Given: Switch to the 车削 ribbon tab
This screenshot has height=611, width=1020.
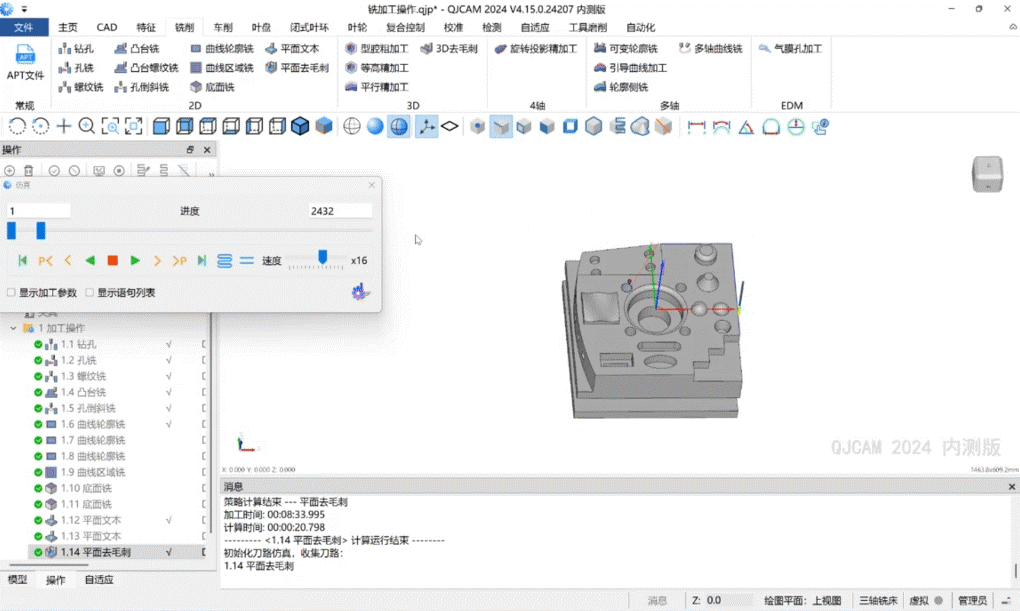Looking at the screenshot, I should point(223,27).
